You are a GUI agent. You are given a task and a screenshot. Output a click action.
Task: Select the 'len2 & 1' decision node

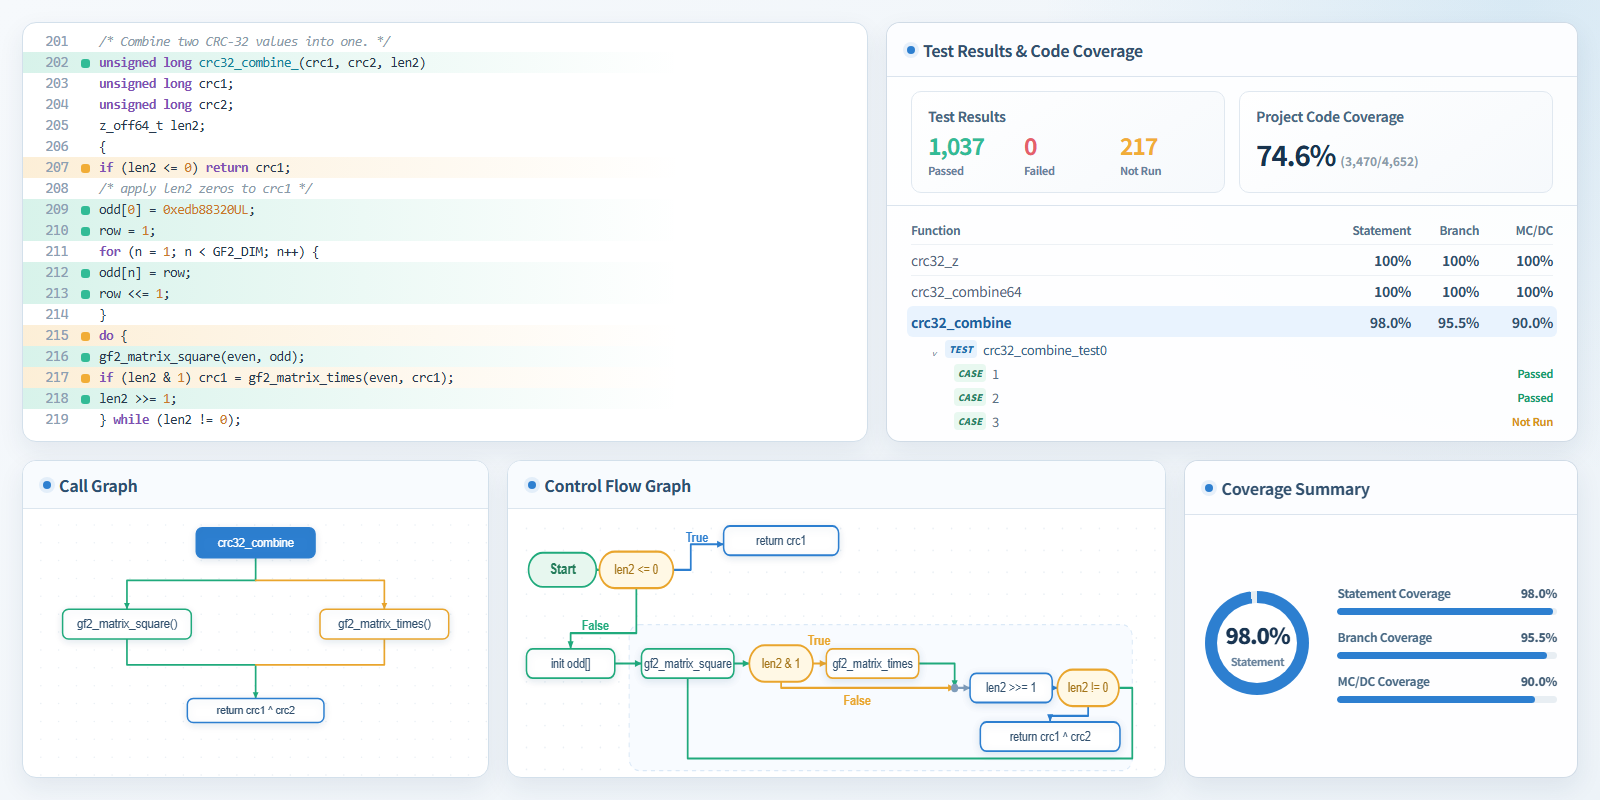coord(781,664)
